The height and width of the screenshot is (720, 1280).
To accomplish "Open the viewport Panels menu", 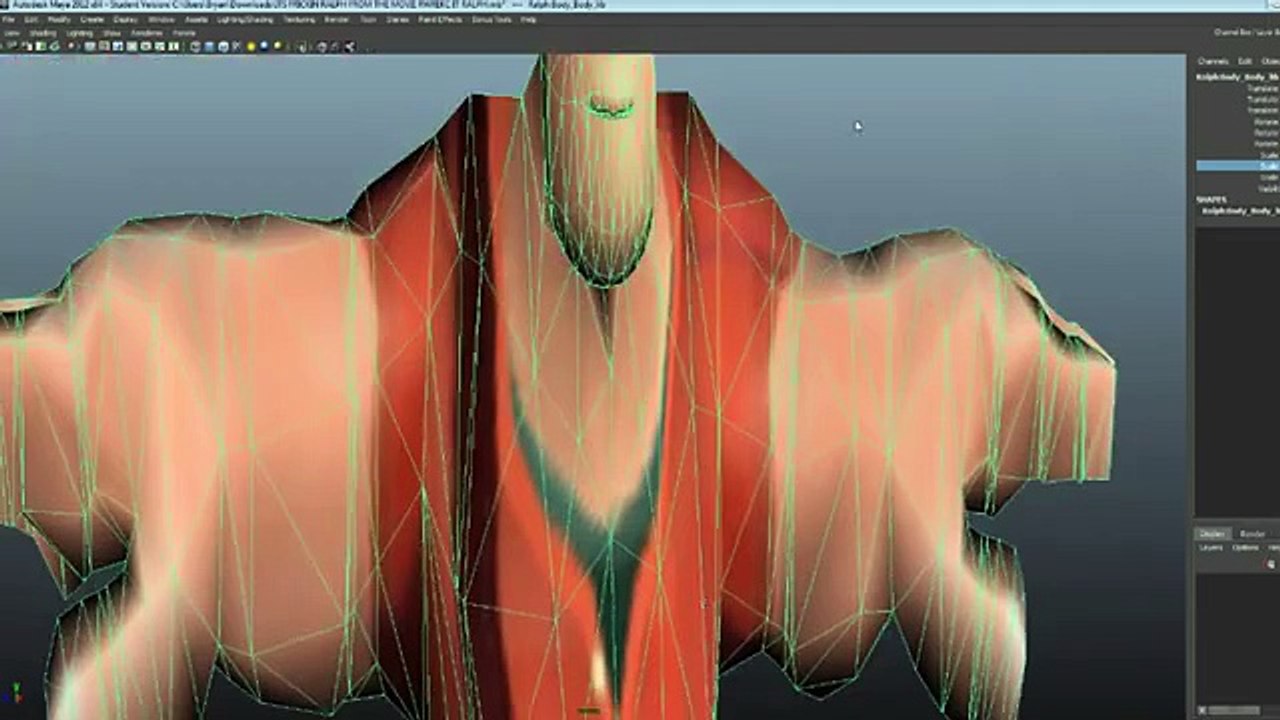I will [184, 33].
